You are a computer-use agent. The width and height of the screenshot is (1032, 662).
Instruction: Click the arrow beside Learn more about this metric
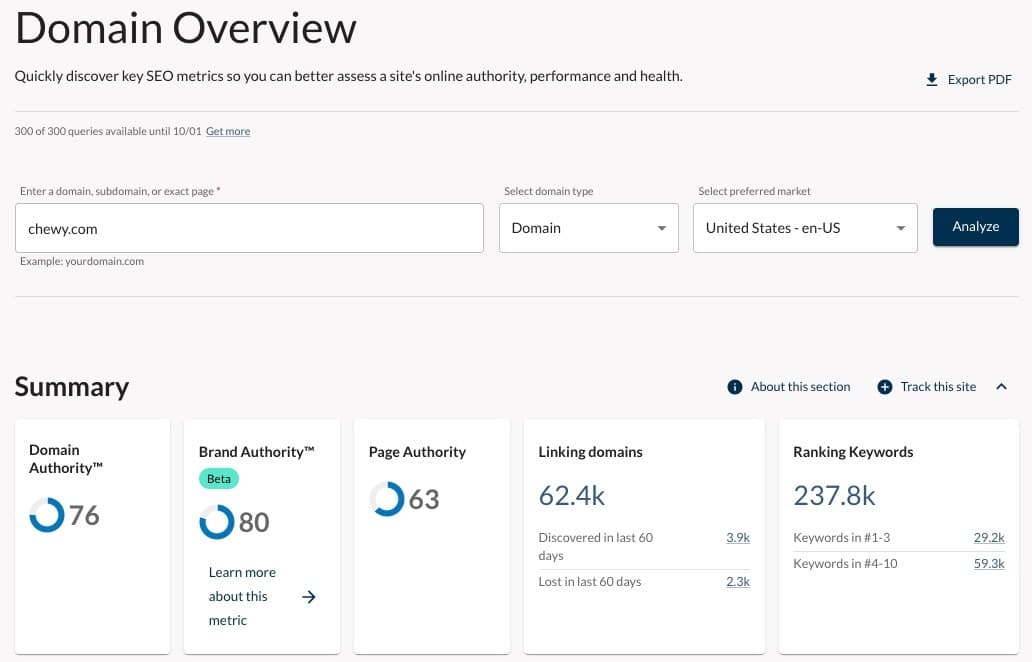[x=308, y=596]
